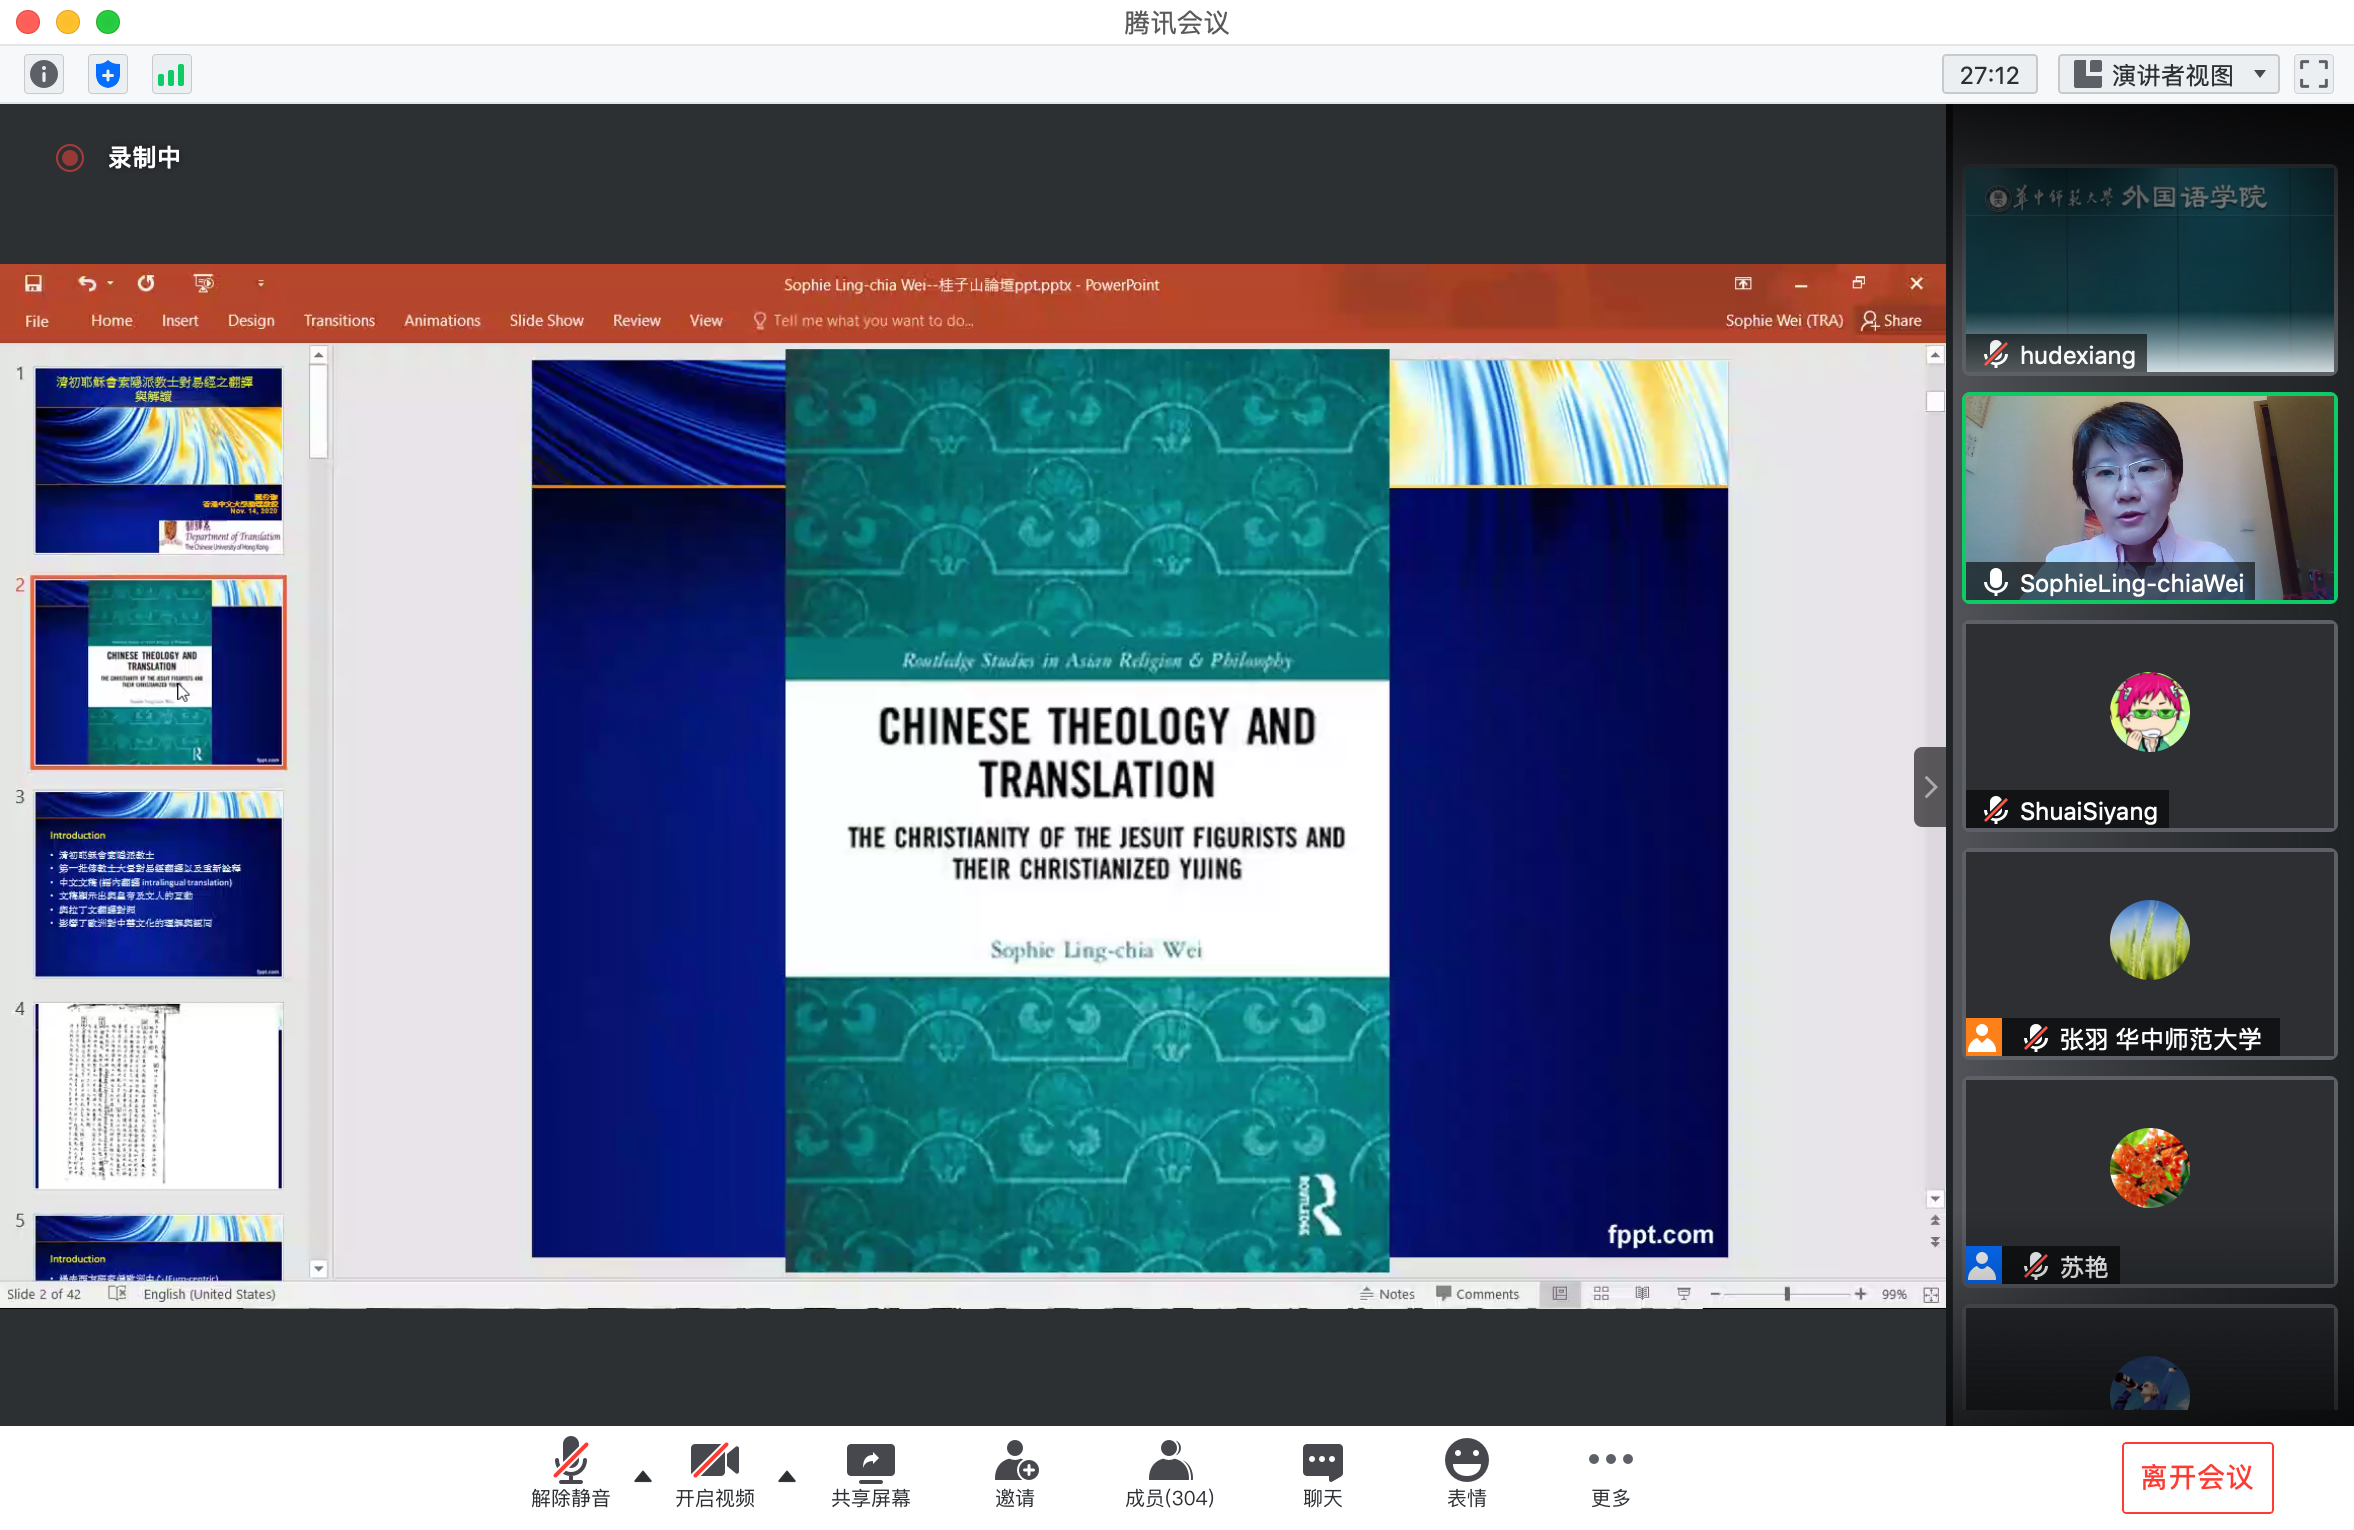This screenshot has height=1530, width=2354.
Task: Select slide 3 Introduction thumbnail
Action: (x=159, y=884)
